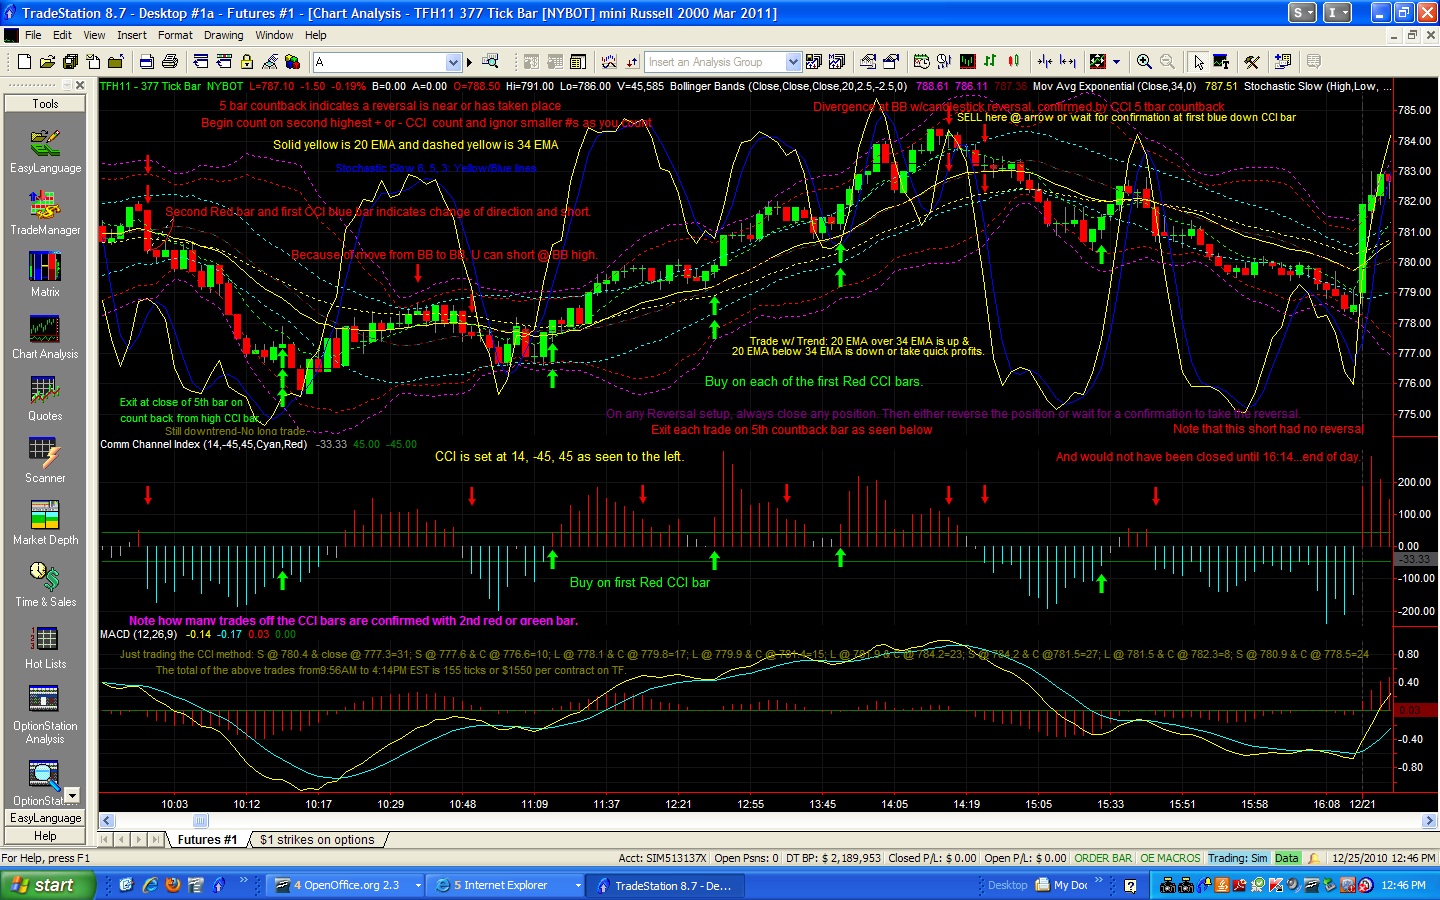
Task: Select the text drawing tool
Action: click(1221, 62)
